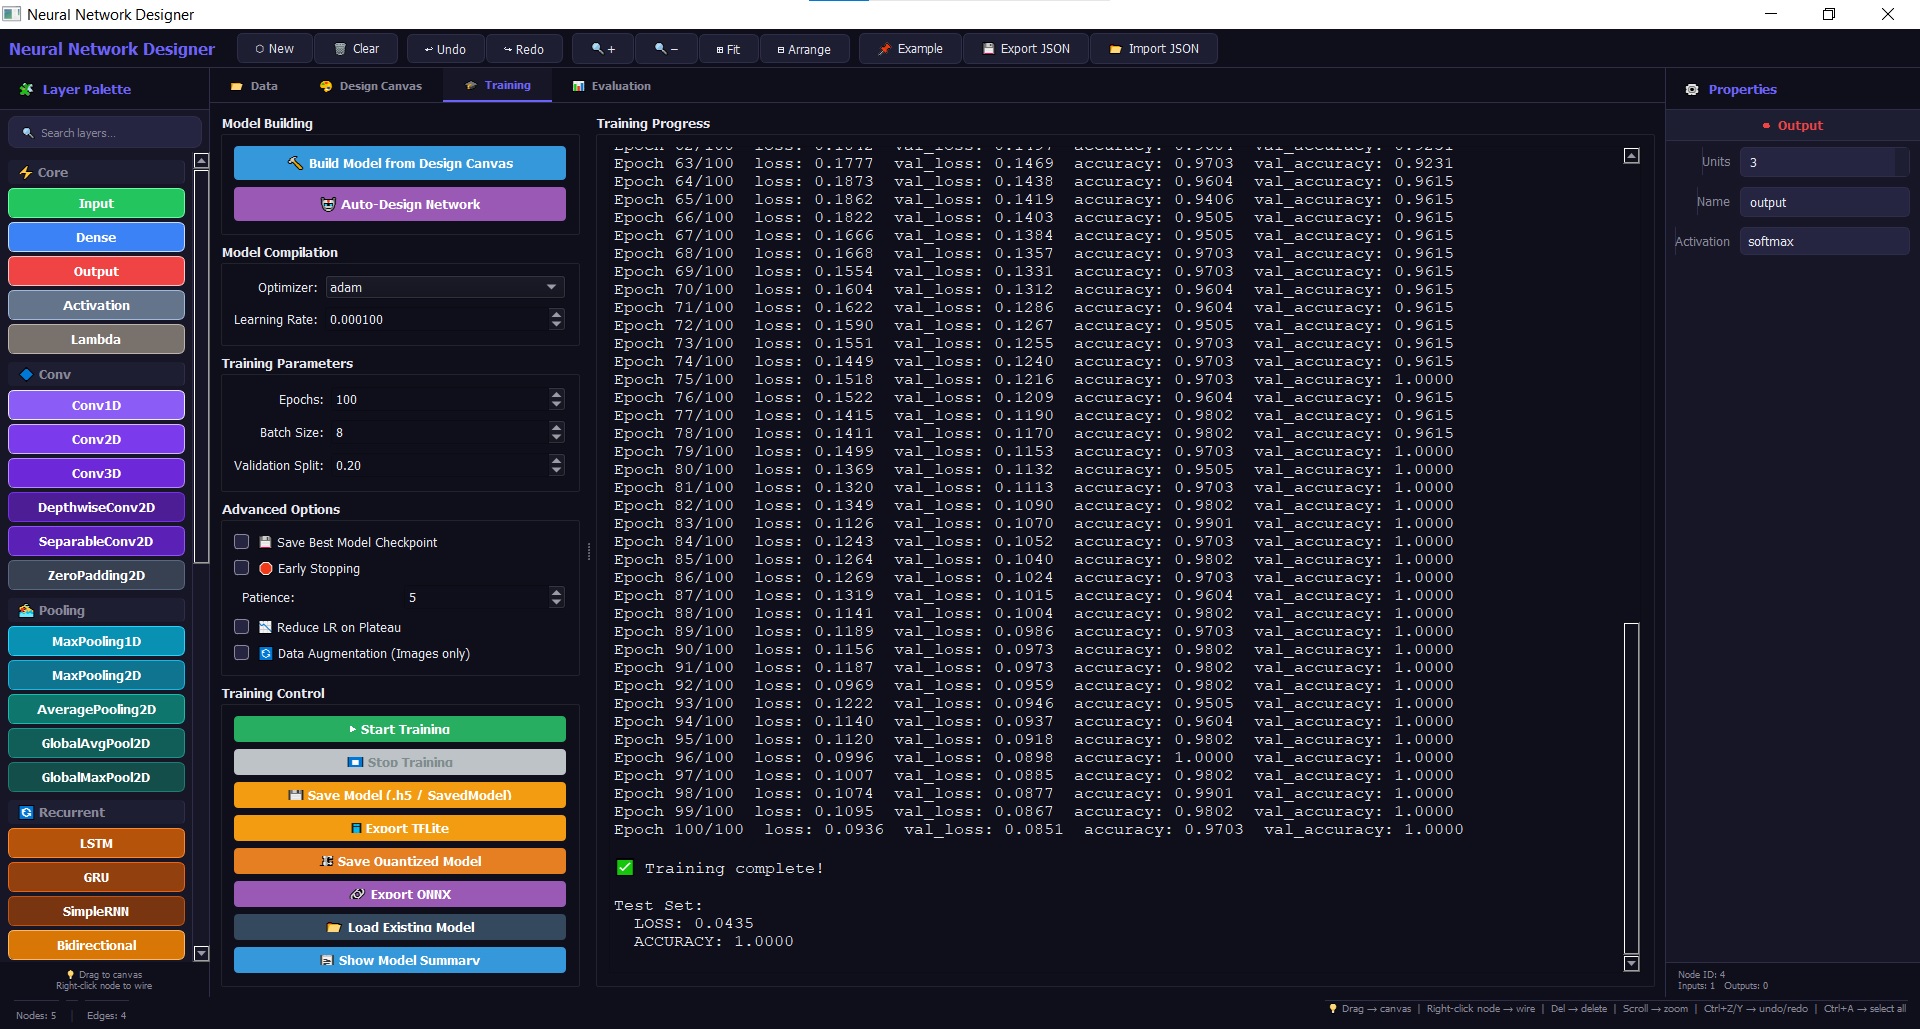Toggle Reduce LR on Plateau
This screenshot has height=1029, width=1920.
[241, 627]
